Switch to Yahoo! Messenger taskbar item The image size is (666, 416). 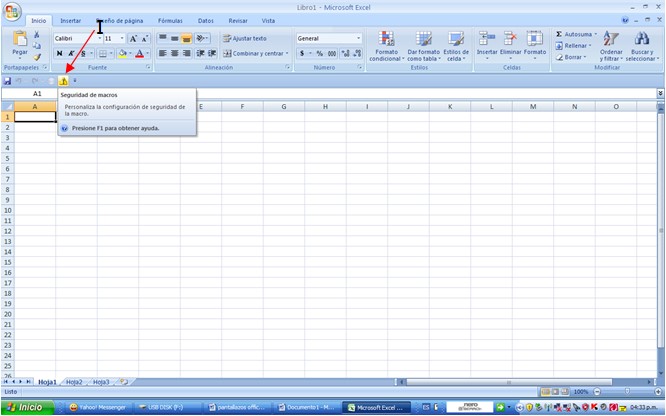click(x=100, y=408)
